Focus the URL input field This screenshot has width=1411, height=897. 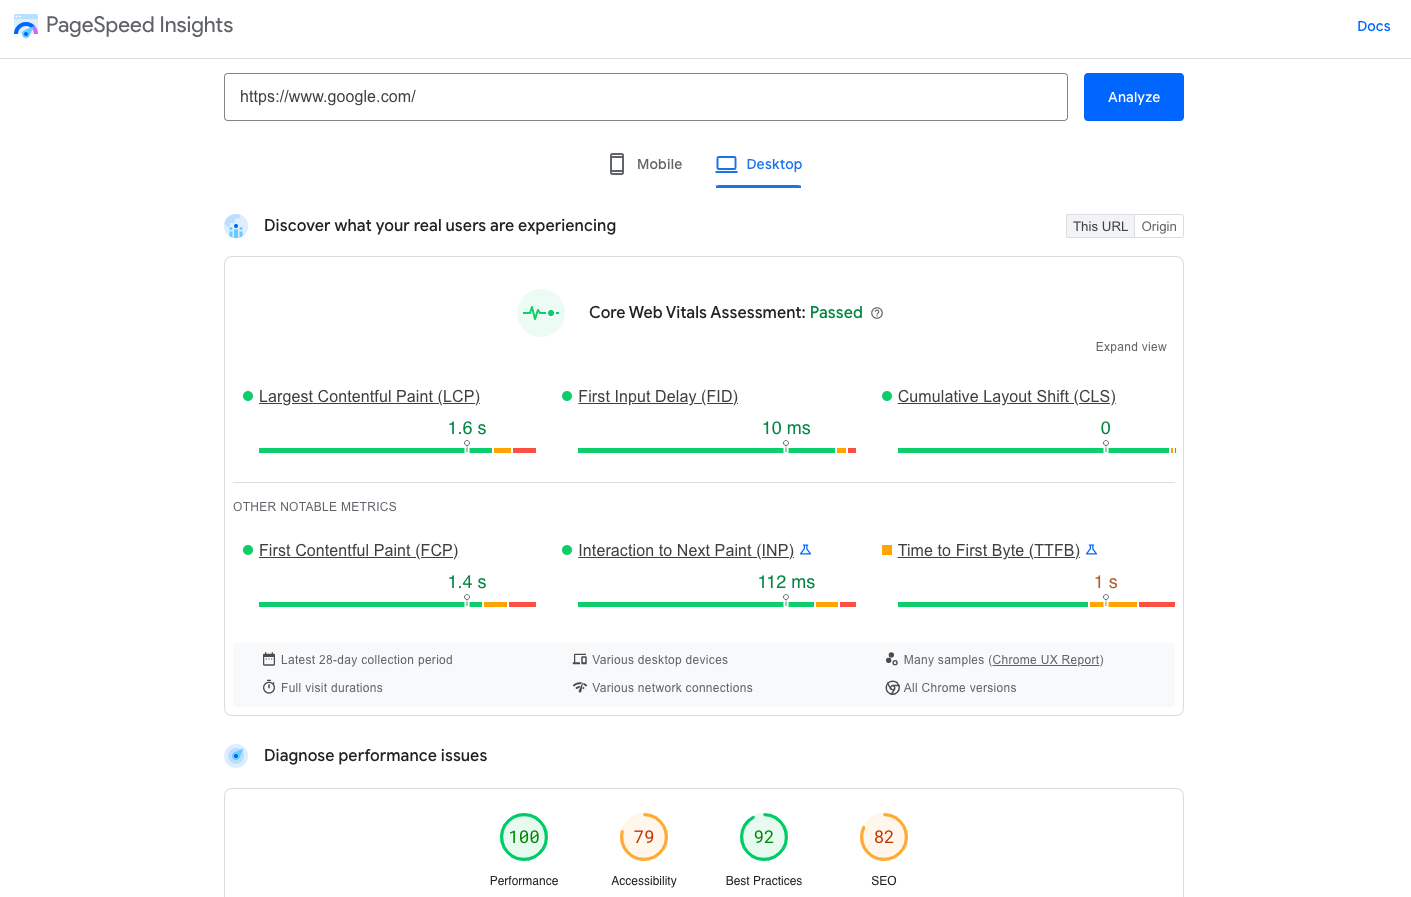(646, 97)
